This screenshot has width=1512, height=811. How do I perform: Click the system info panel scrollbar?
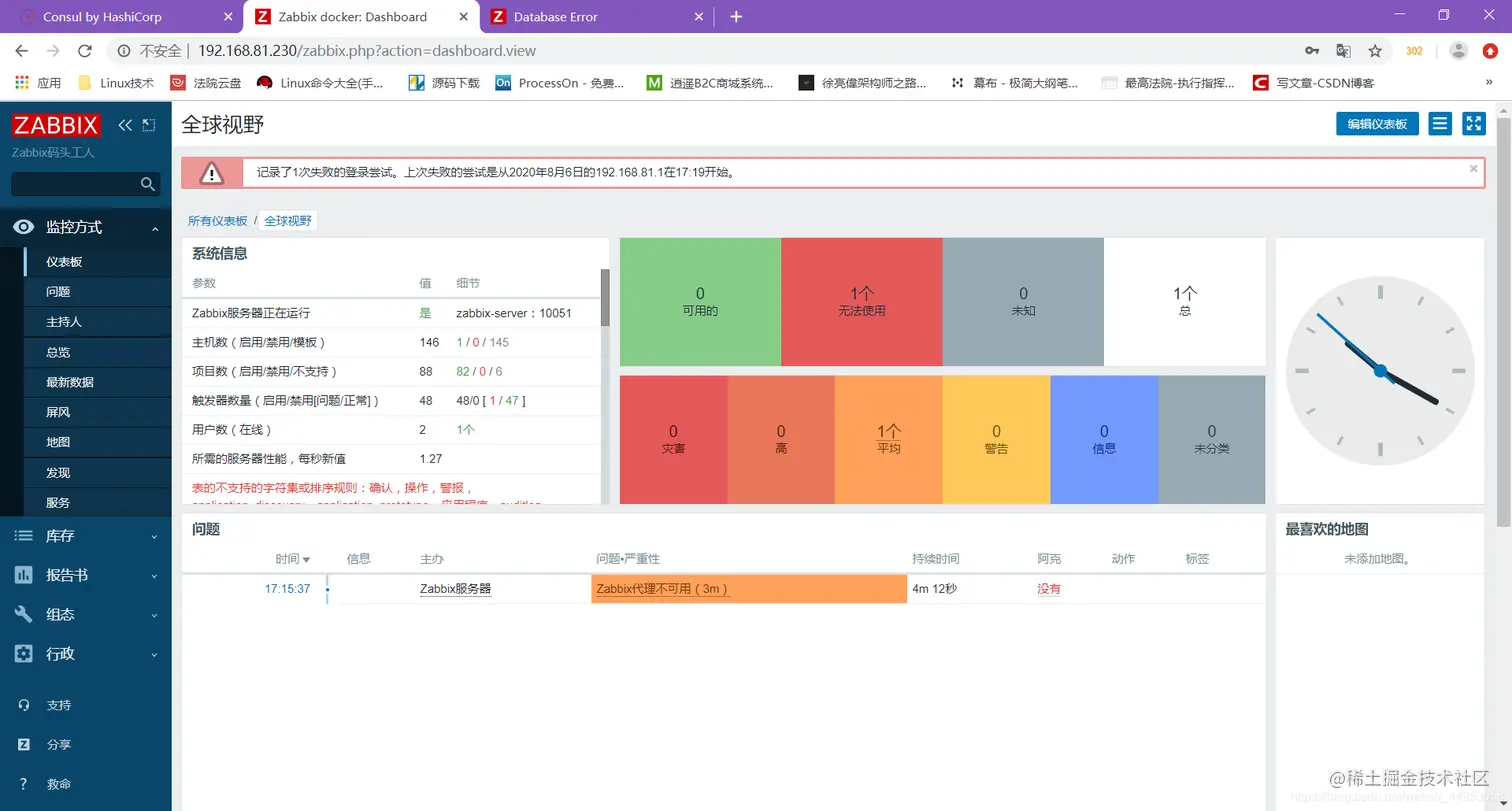point(604,297)
